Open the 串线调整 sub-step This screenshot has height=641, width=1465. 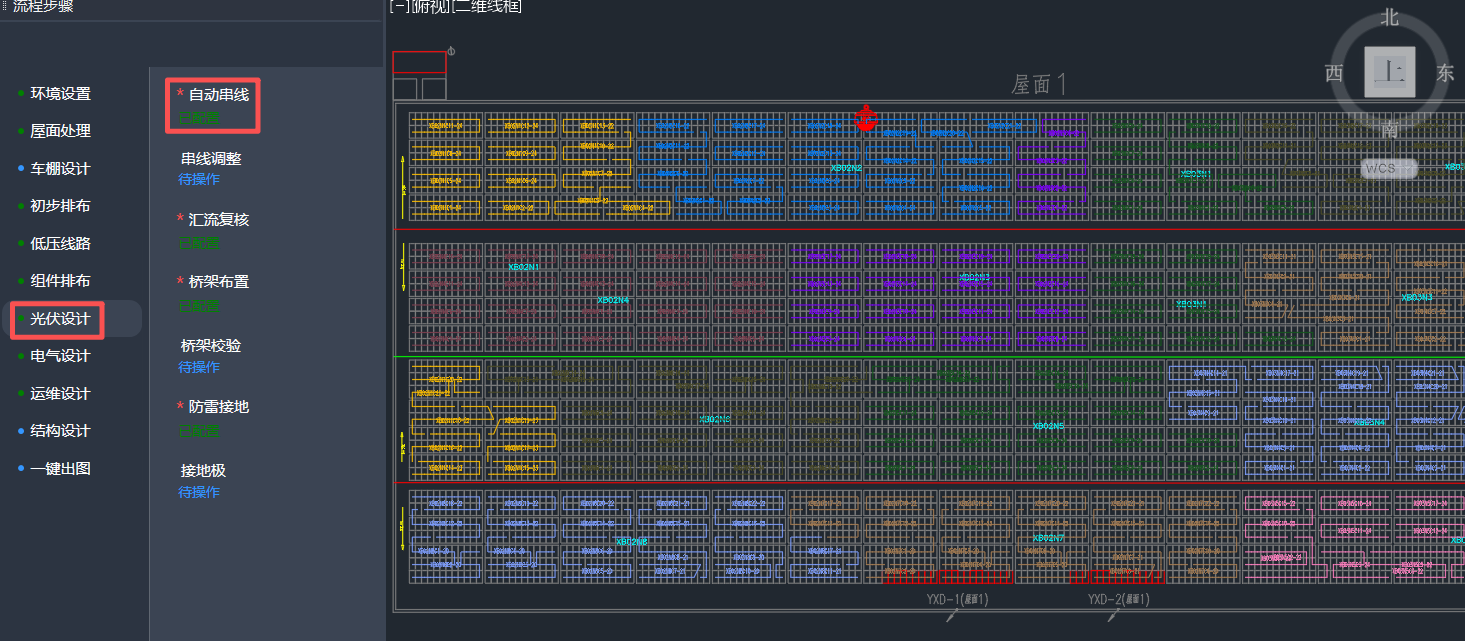[211, 158]
